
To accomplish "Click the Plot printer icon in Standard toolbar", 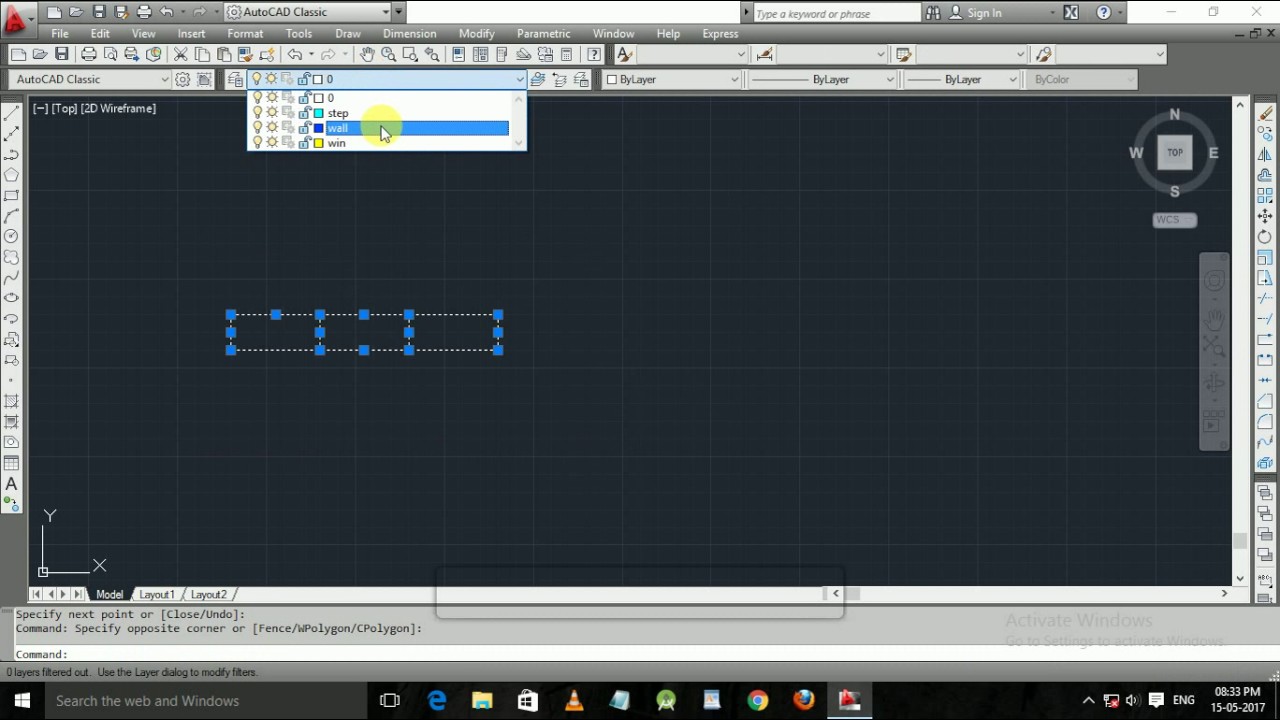I will click(89, 54).
